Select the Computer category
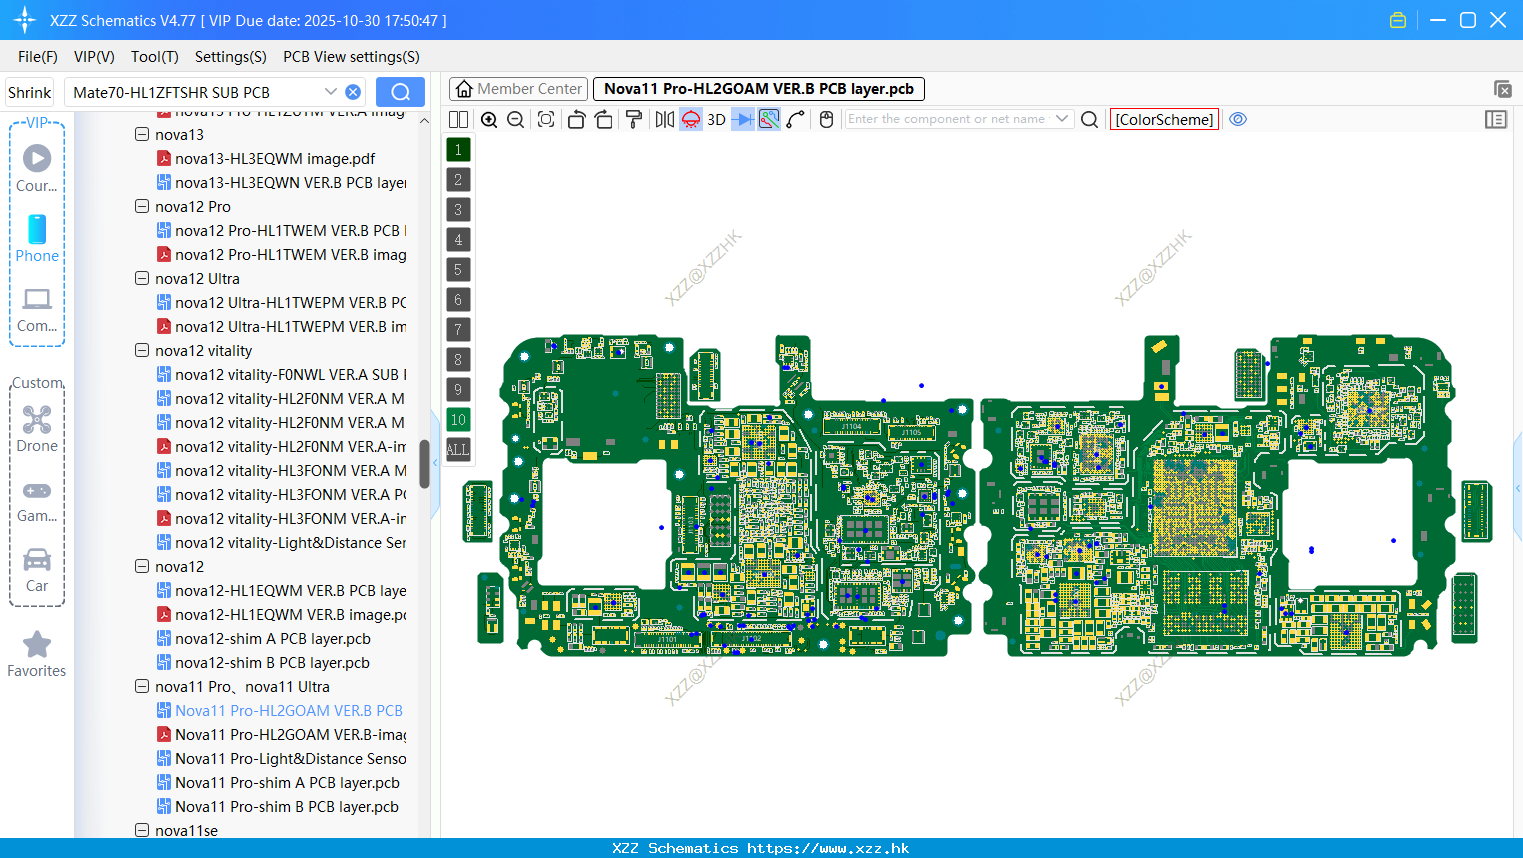 (37, 309)
